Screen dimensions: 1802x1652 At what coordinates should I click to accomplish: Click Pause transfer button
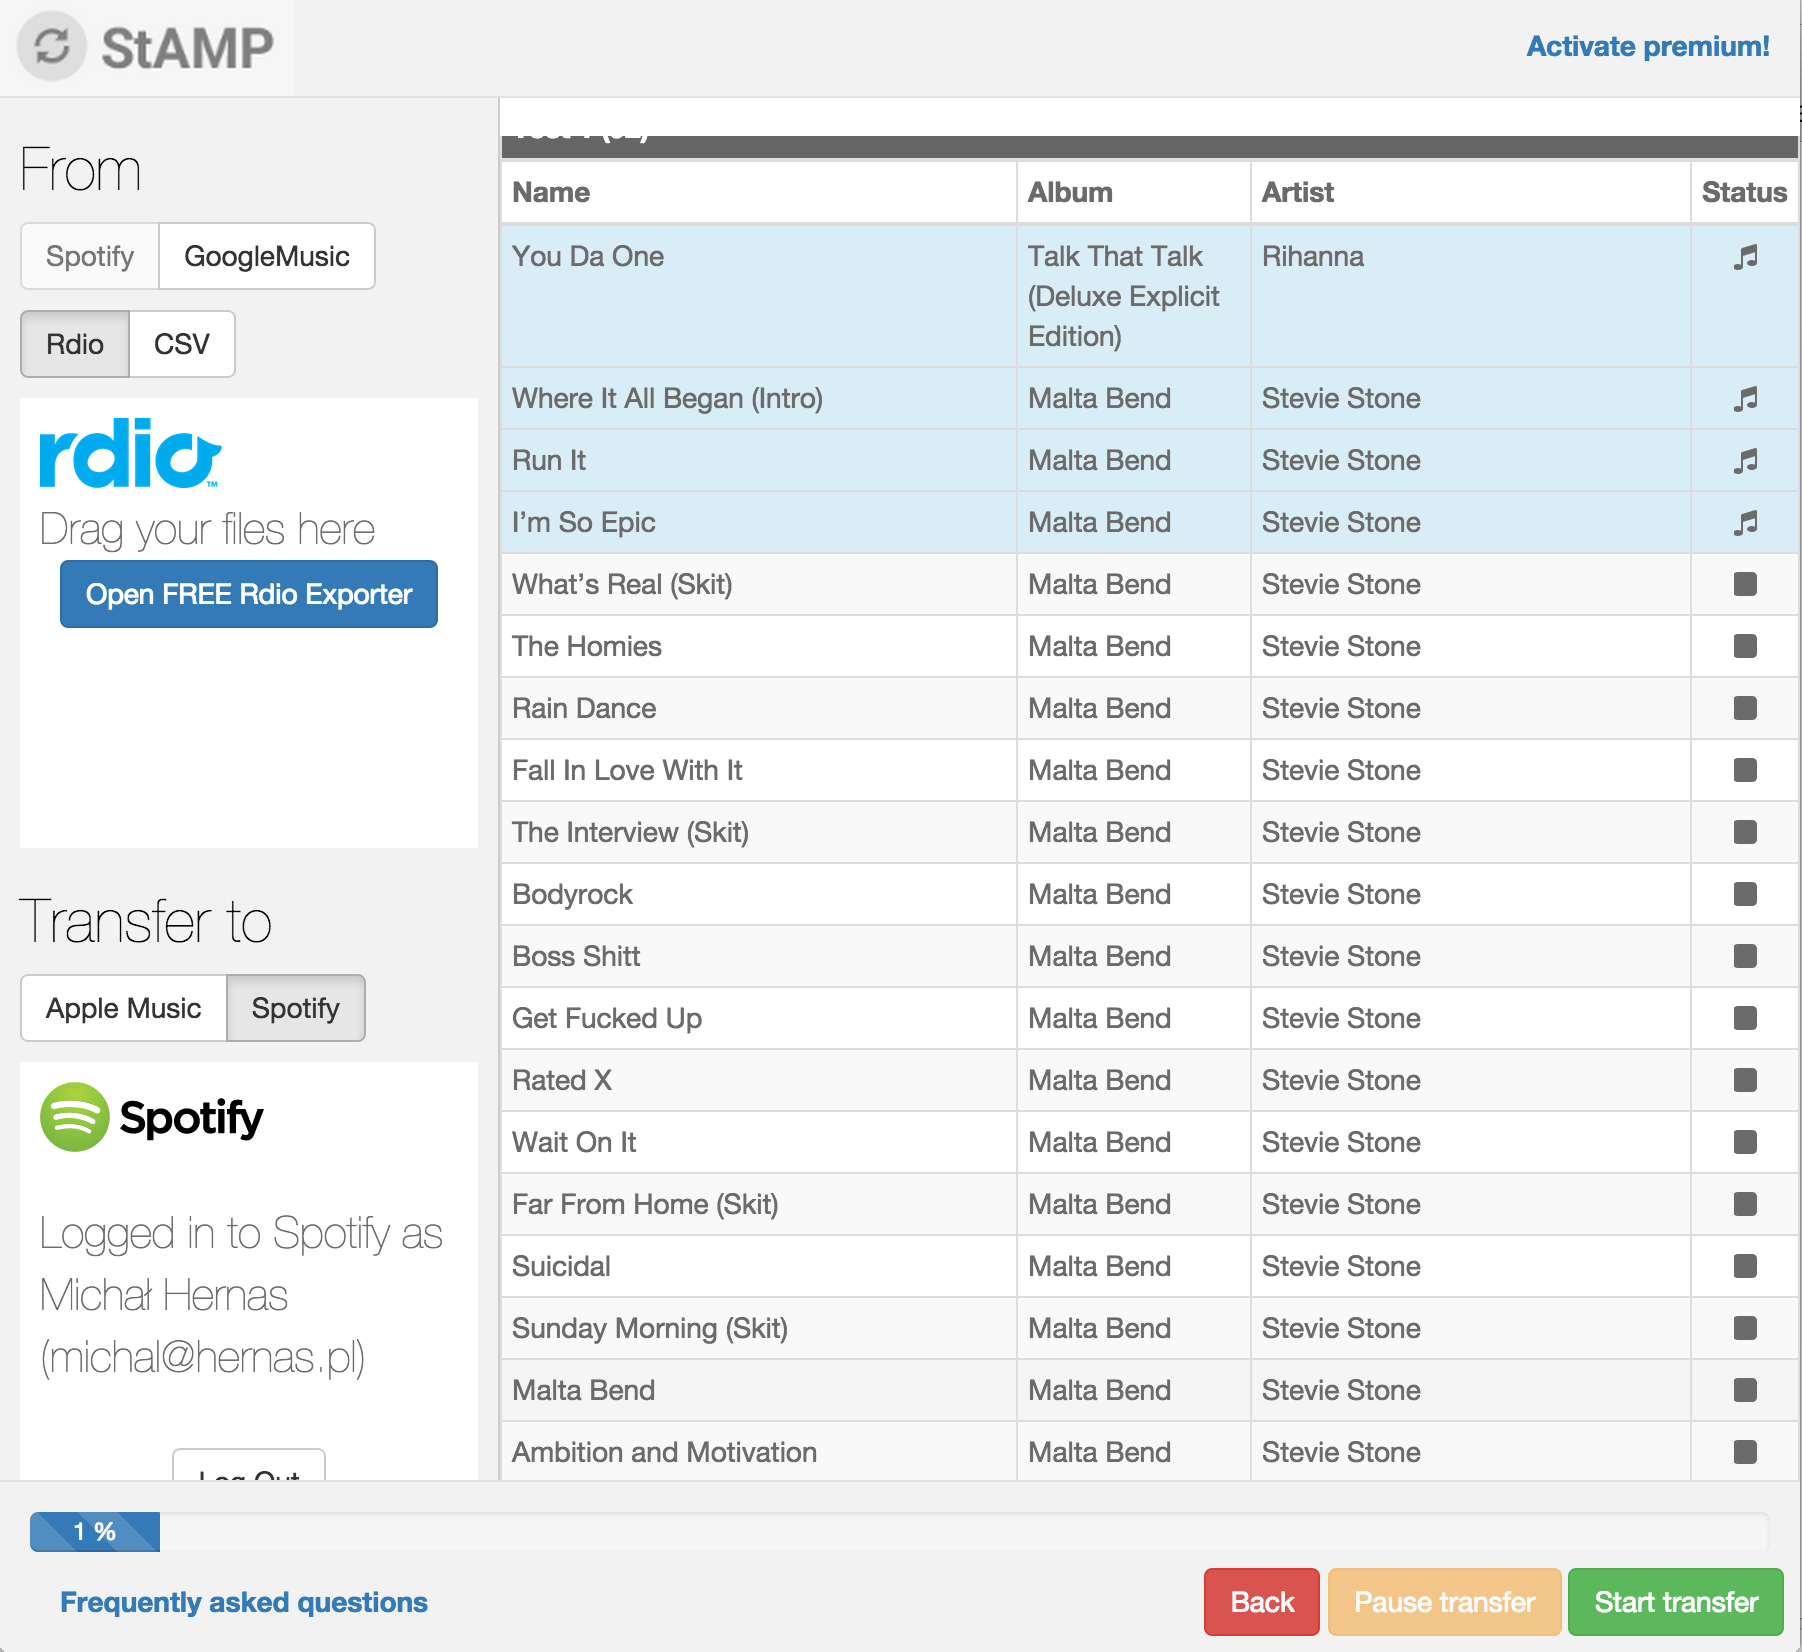[x=1445, y=1602]
